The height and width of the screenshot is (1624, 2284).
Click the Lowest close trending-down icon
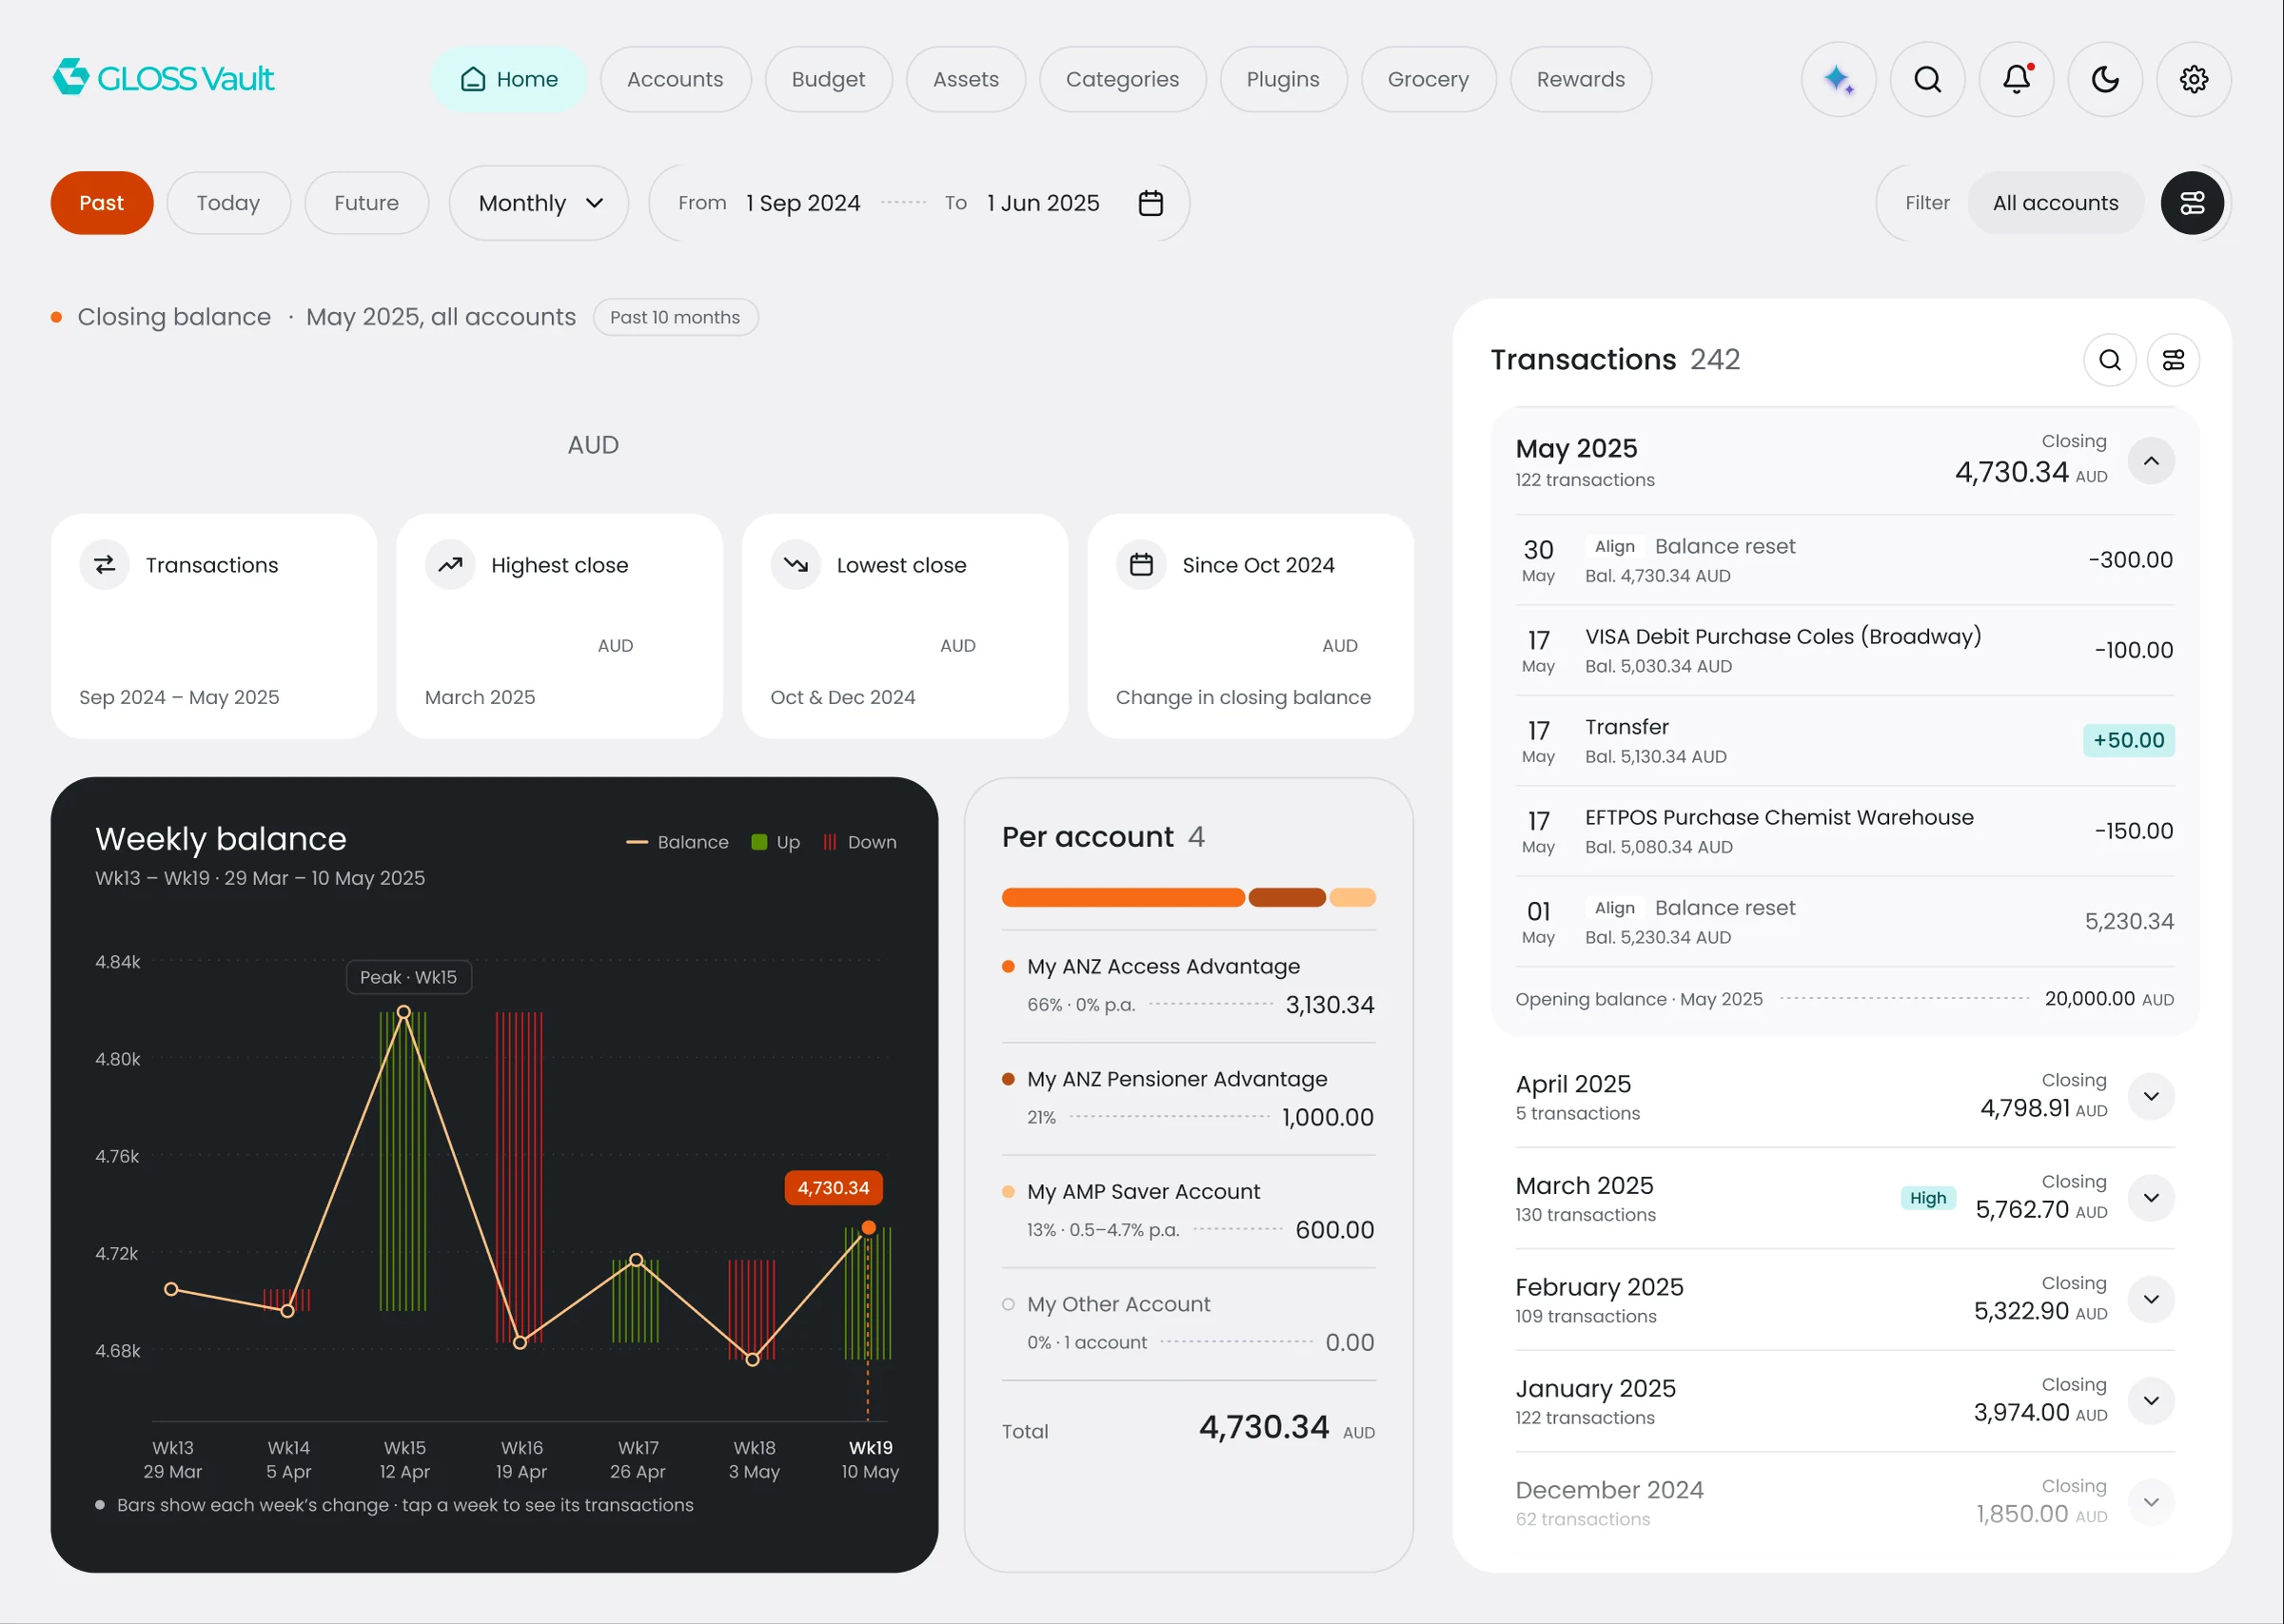(x=796, y=565)
